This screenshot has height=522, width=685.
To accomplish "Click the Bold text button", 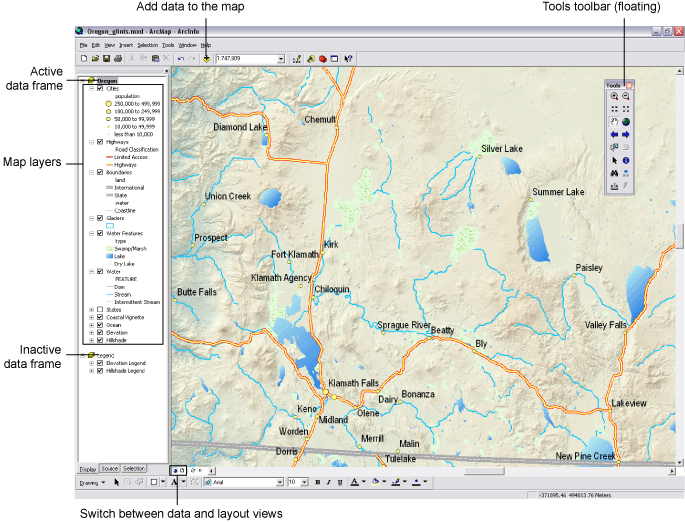I will [x=317, y=482].
